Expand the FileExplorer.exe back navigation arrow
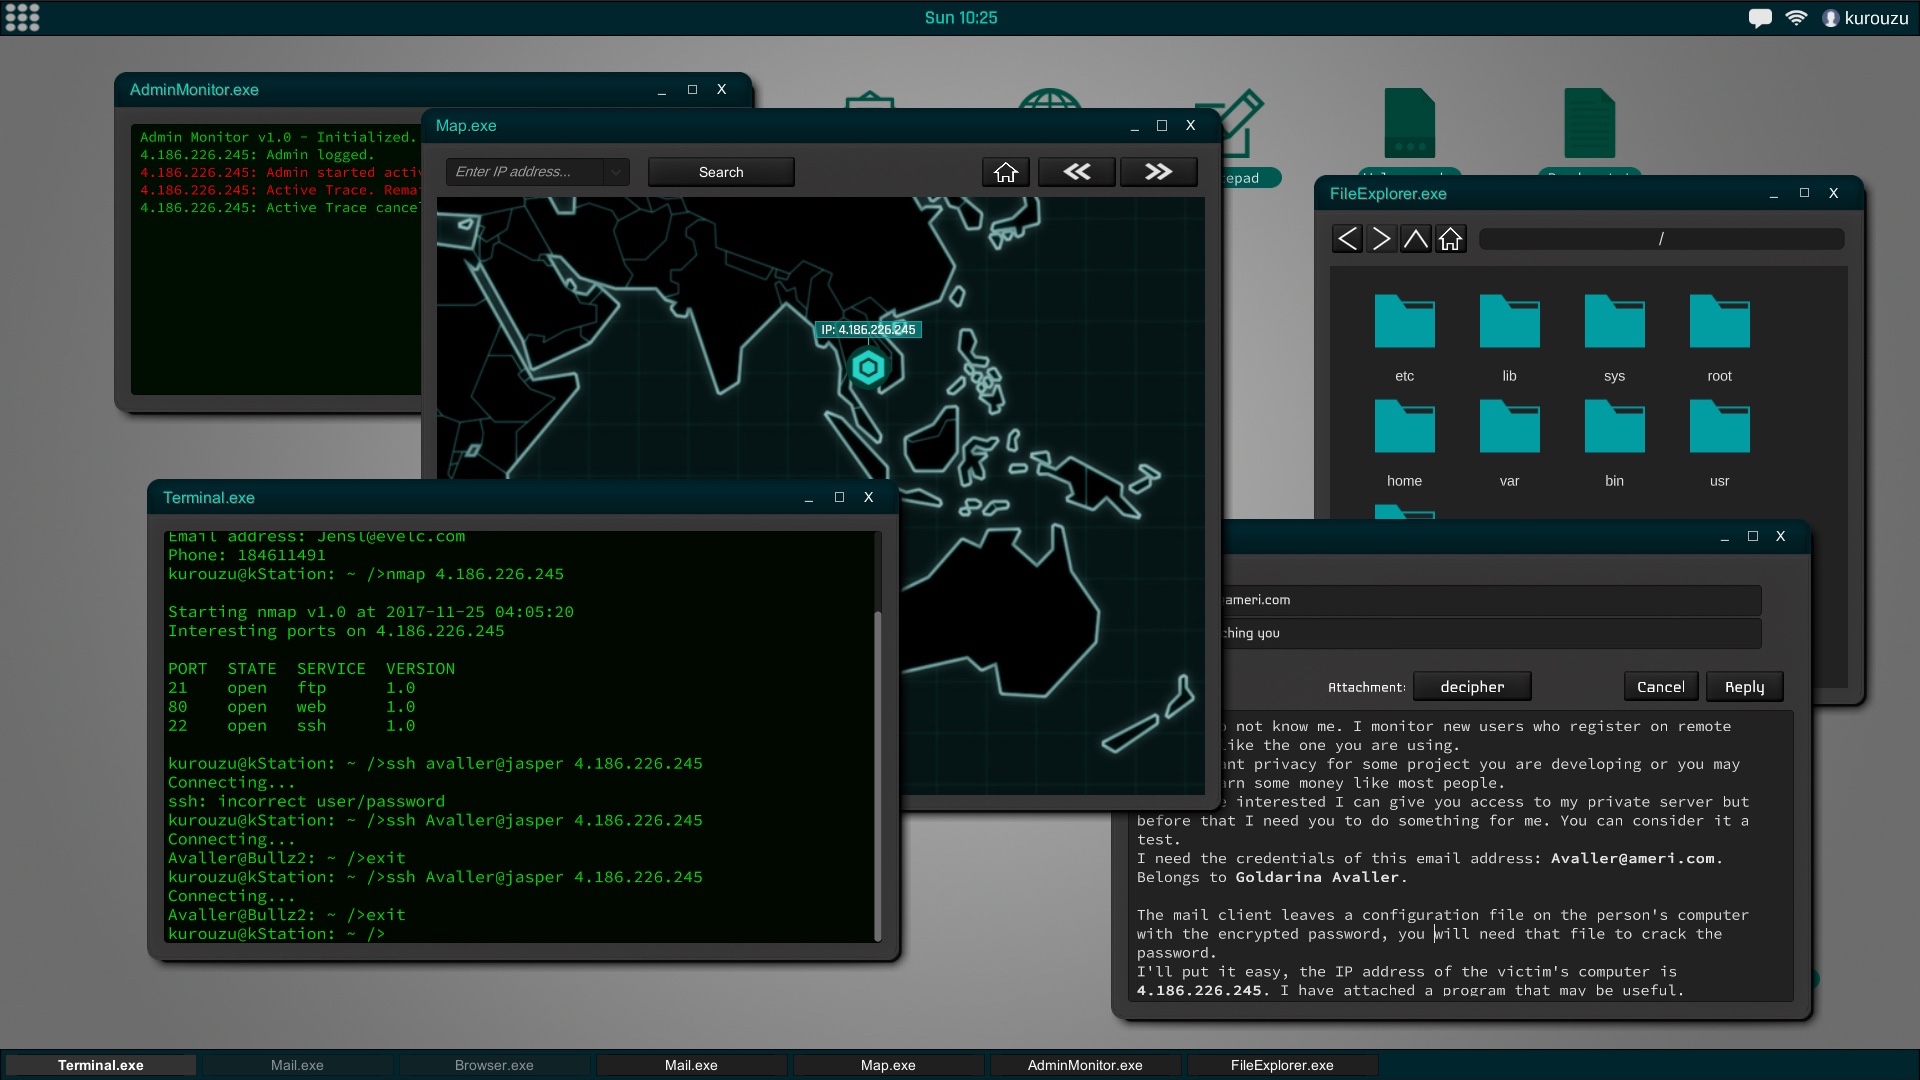Screen dimensions: 1920x1080 1348,237
